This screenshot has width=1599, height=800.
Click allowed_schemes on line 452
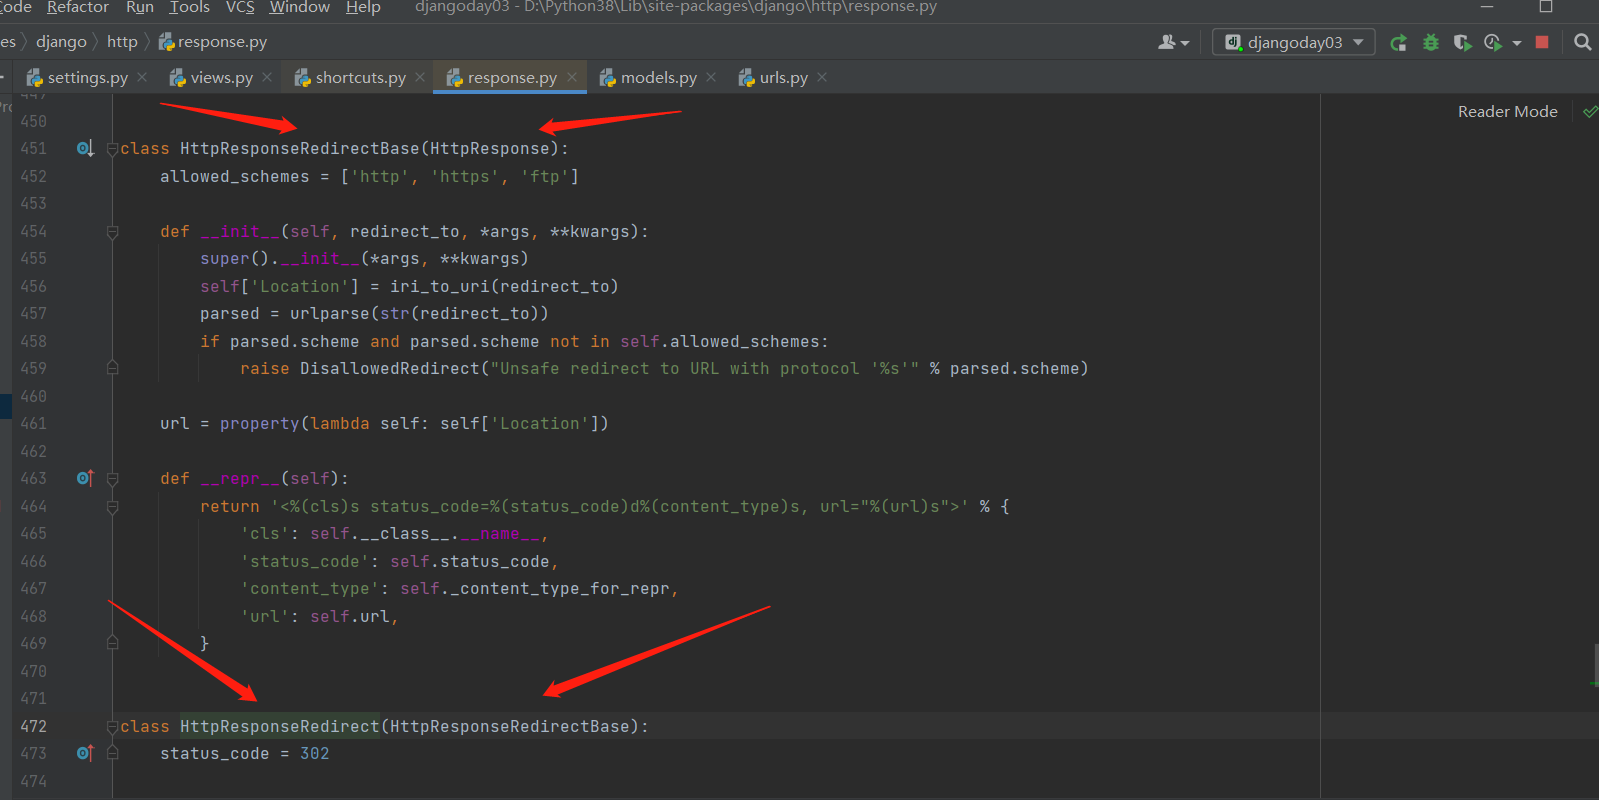click(235, 177)
